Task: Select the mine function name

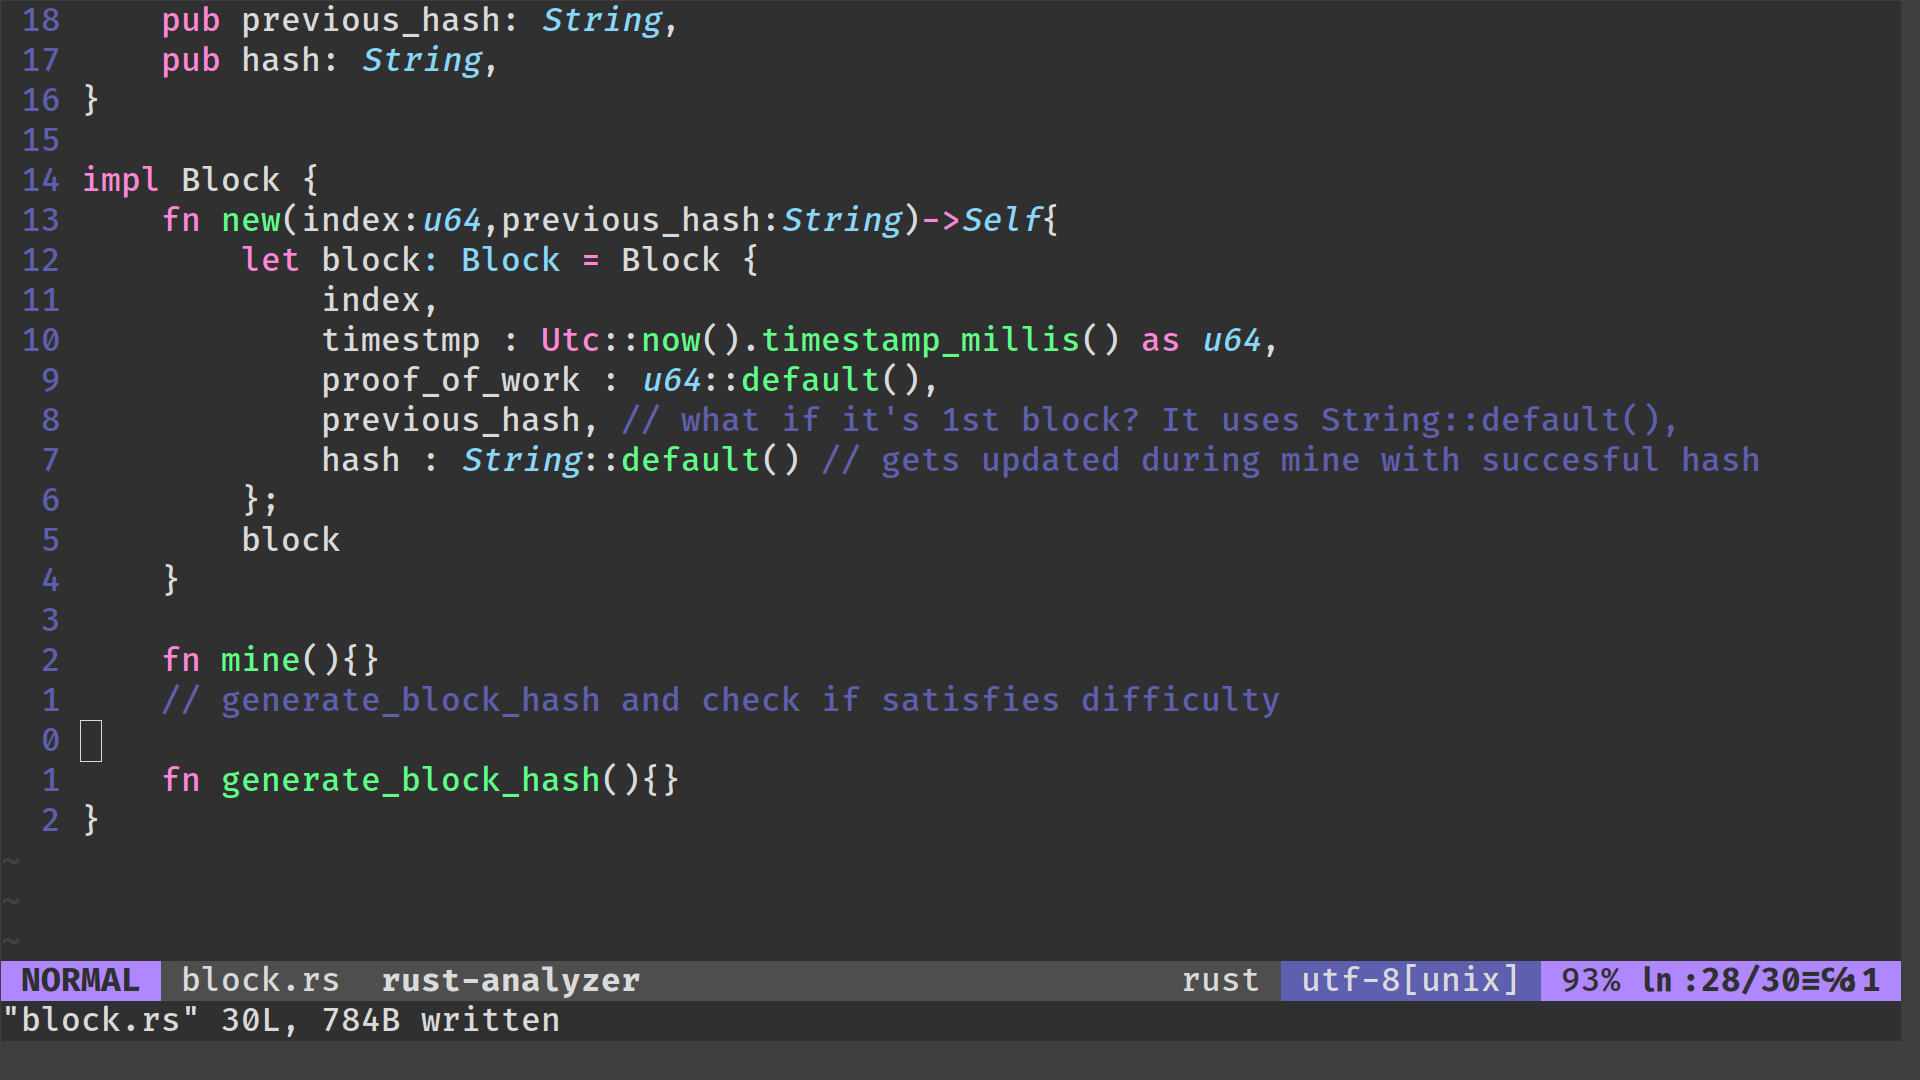Action: click(260, 660)
